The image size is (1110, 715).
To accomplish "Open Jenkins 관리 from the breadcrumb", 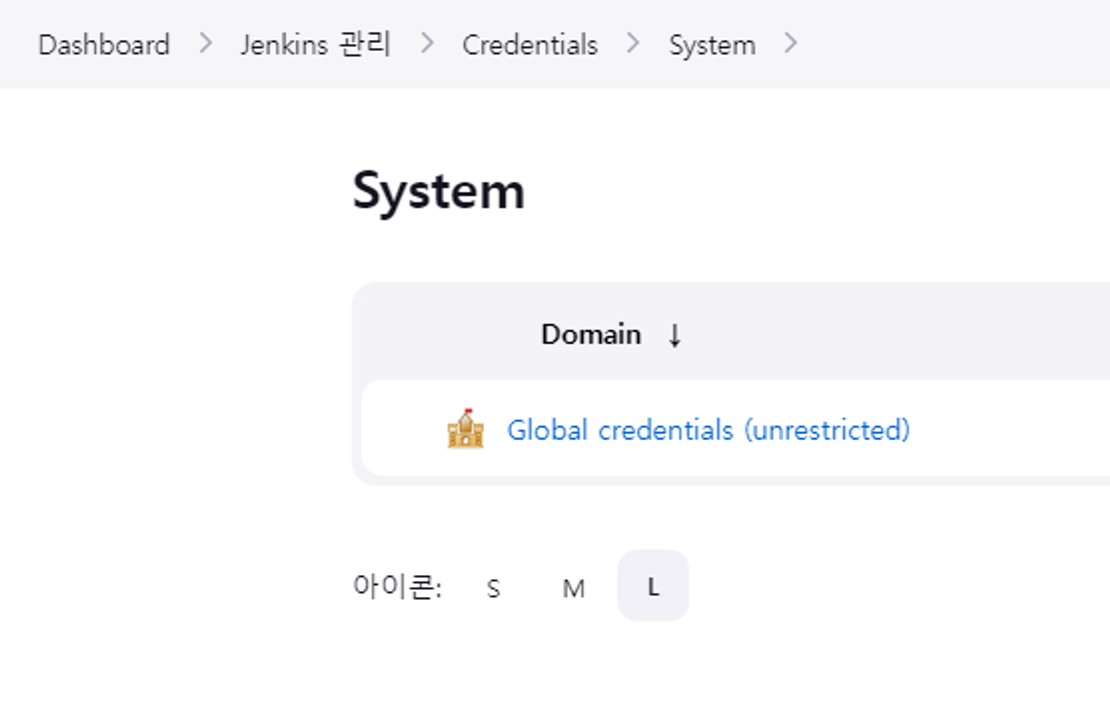I will tap(316, 44).
